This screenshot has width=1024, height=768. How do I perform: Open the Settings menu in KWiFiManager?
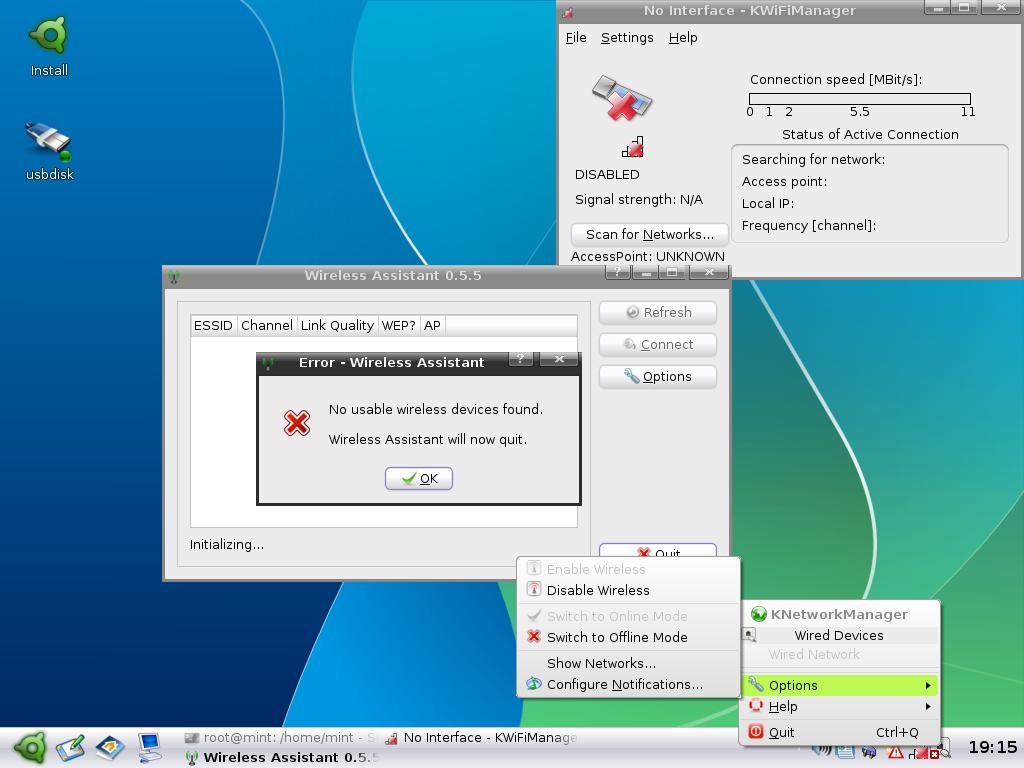click(x=627, y=38)
